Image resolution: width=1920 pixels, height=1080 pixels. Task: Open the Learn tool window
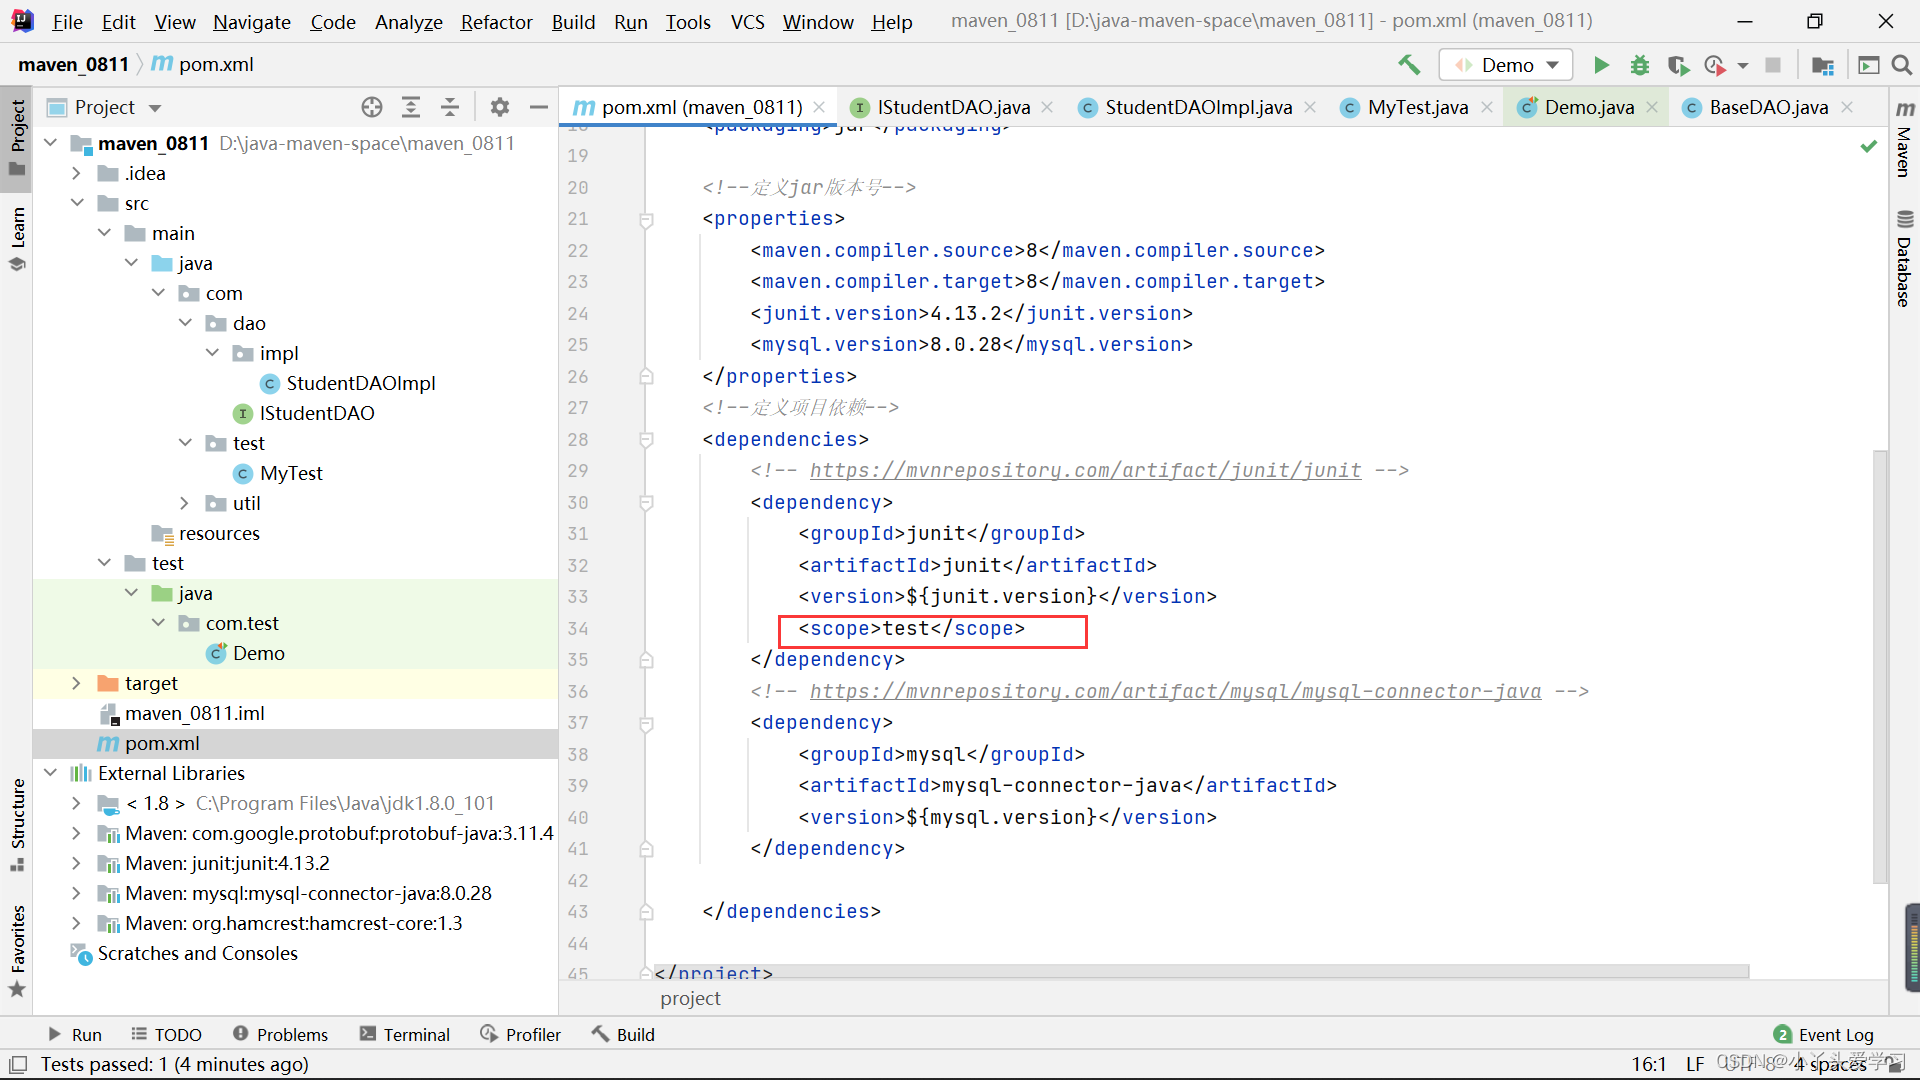click(17, 238)
